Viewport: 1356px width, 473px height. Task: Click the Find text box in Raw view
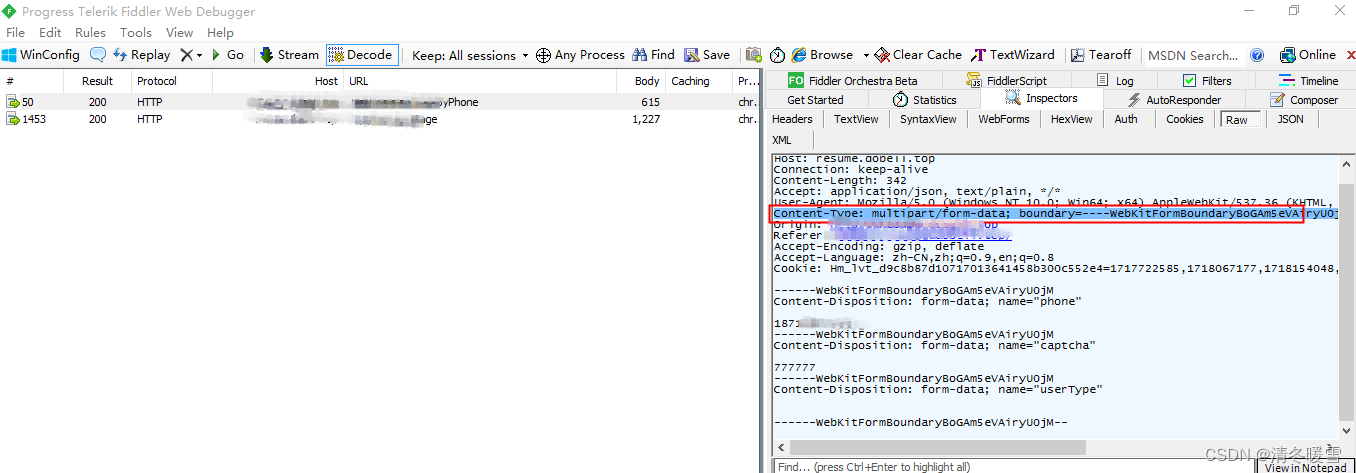point(1014,466)
